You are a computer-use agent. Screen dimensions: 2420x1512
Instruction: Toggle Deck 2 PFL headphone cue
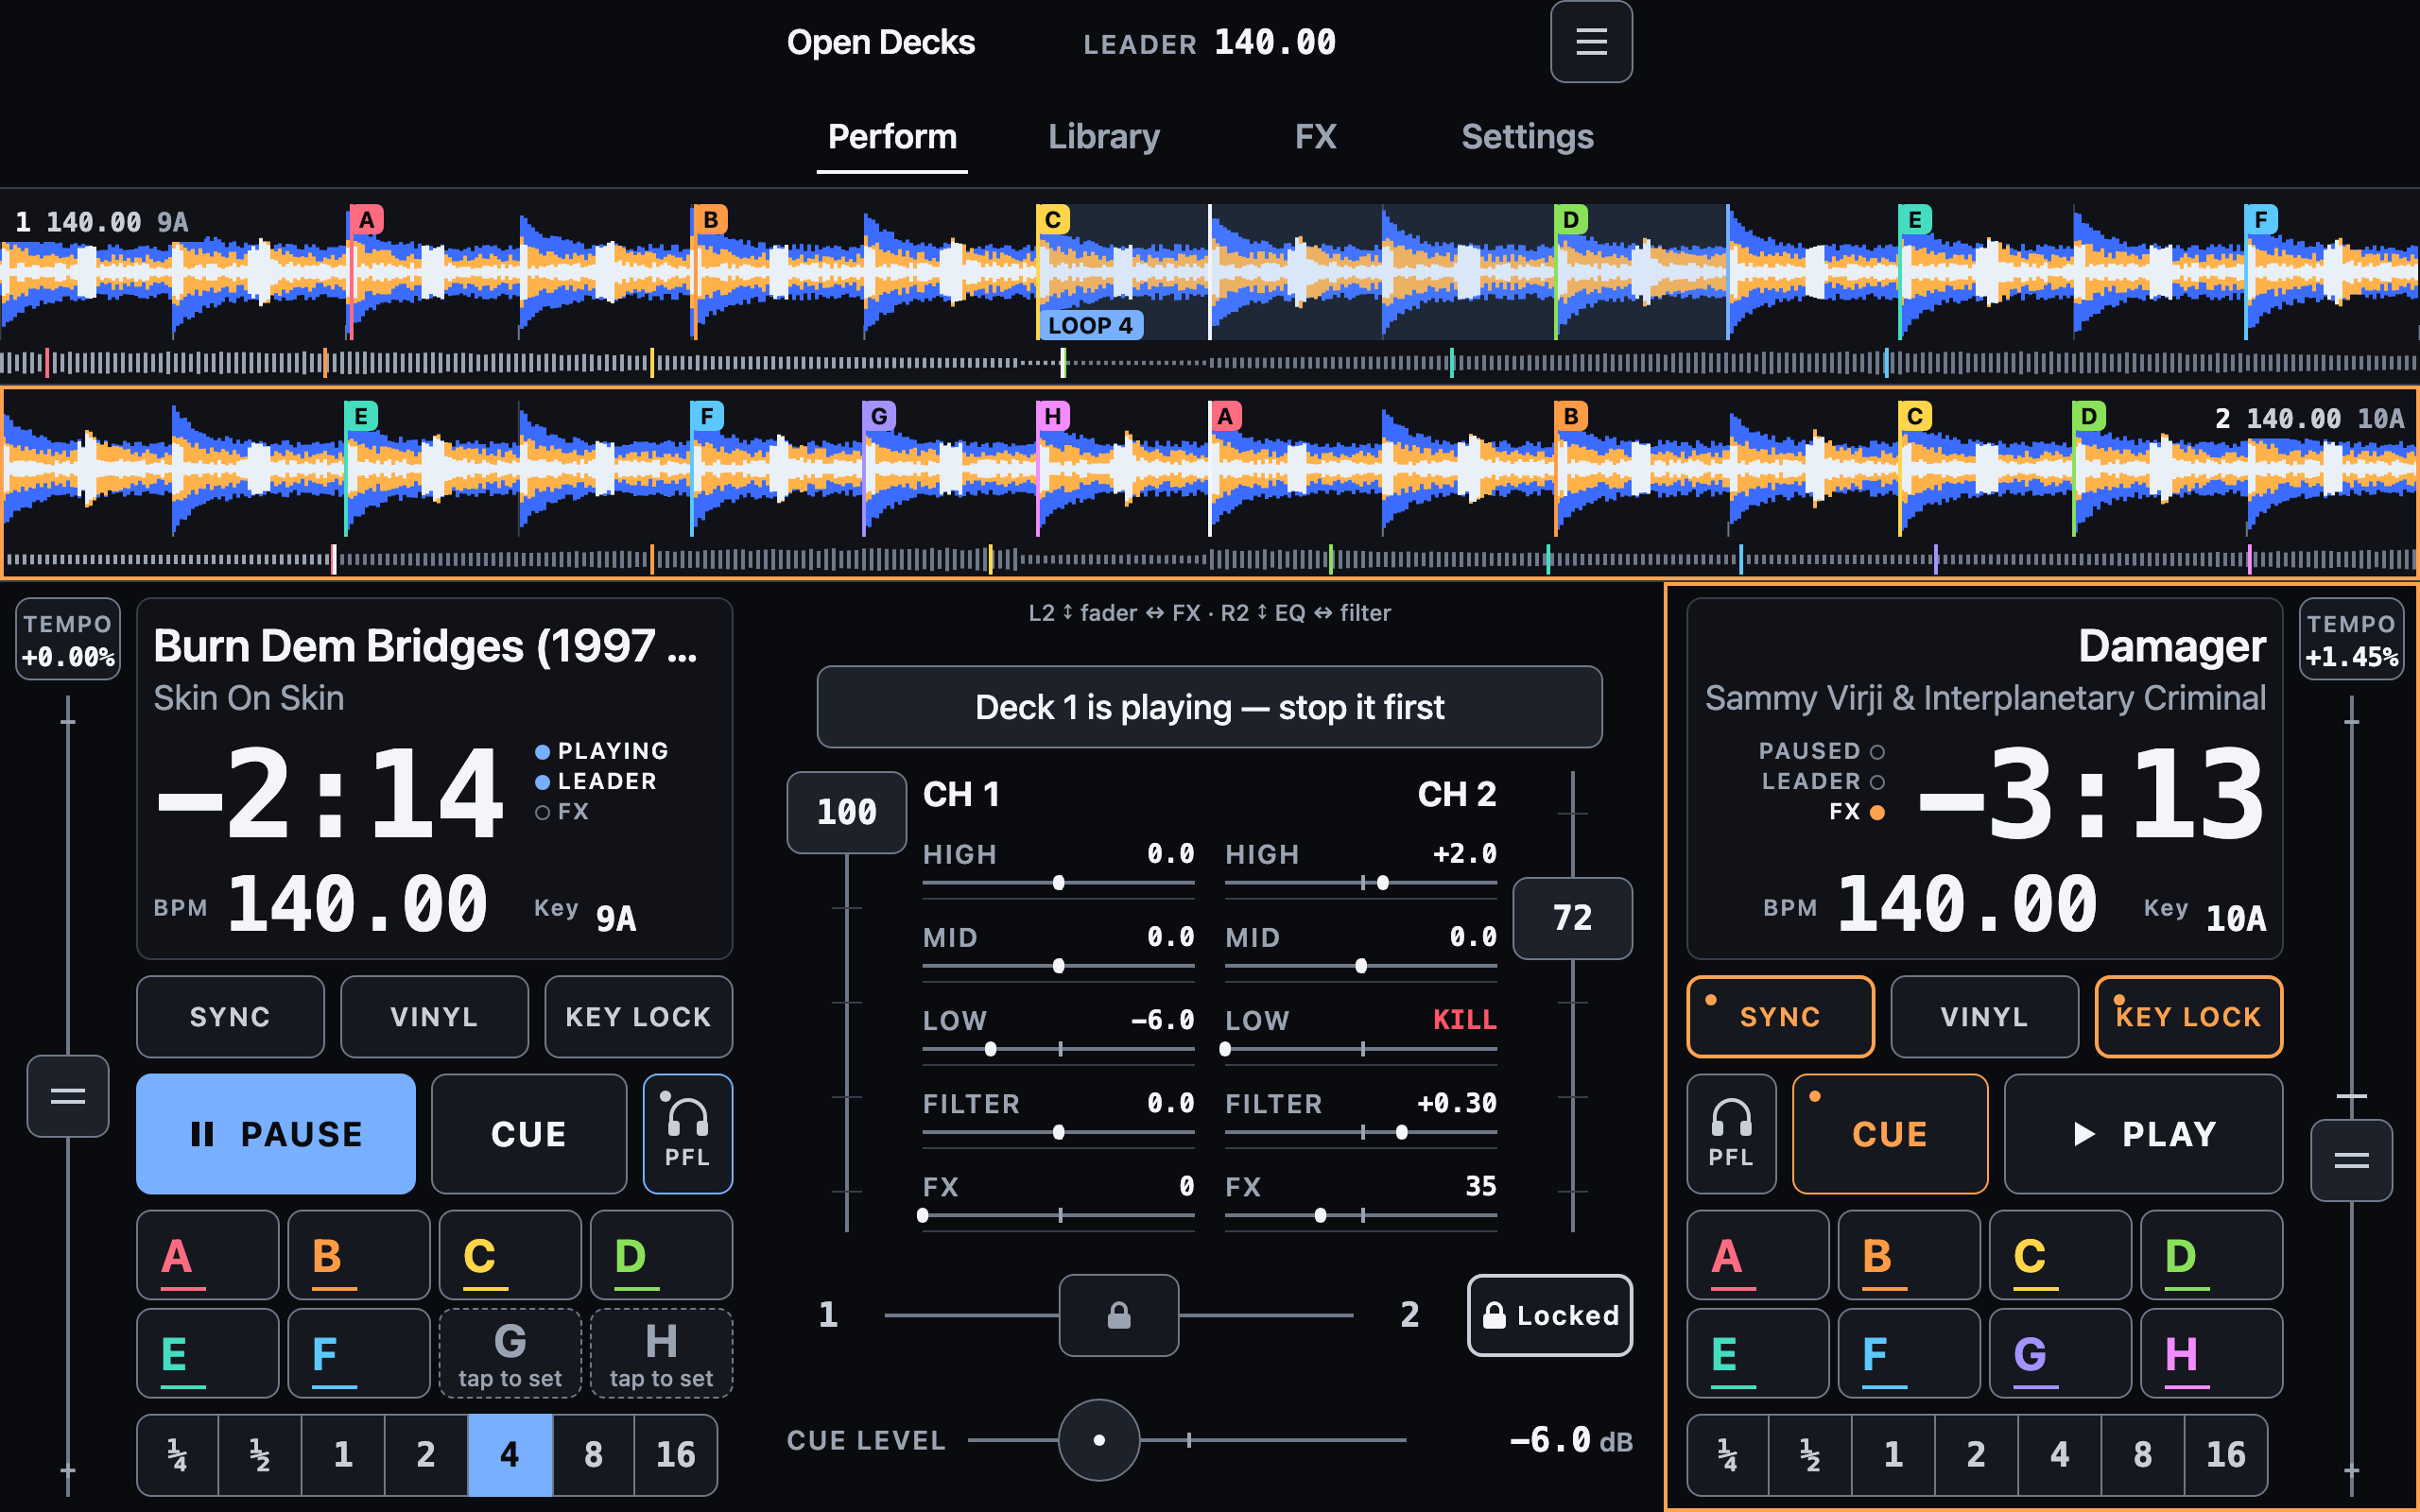pyautogui.click(x=1731, y=1134)
